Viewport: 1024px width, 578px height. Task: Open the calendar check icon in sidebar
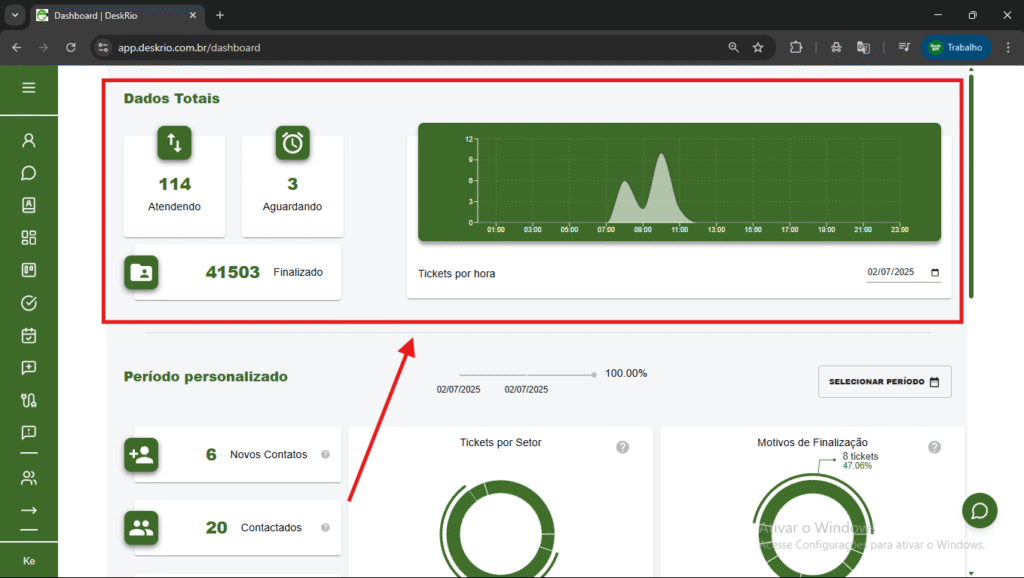point(29,336)
